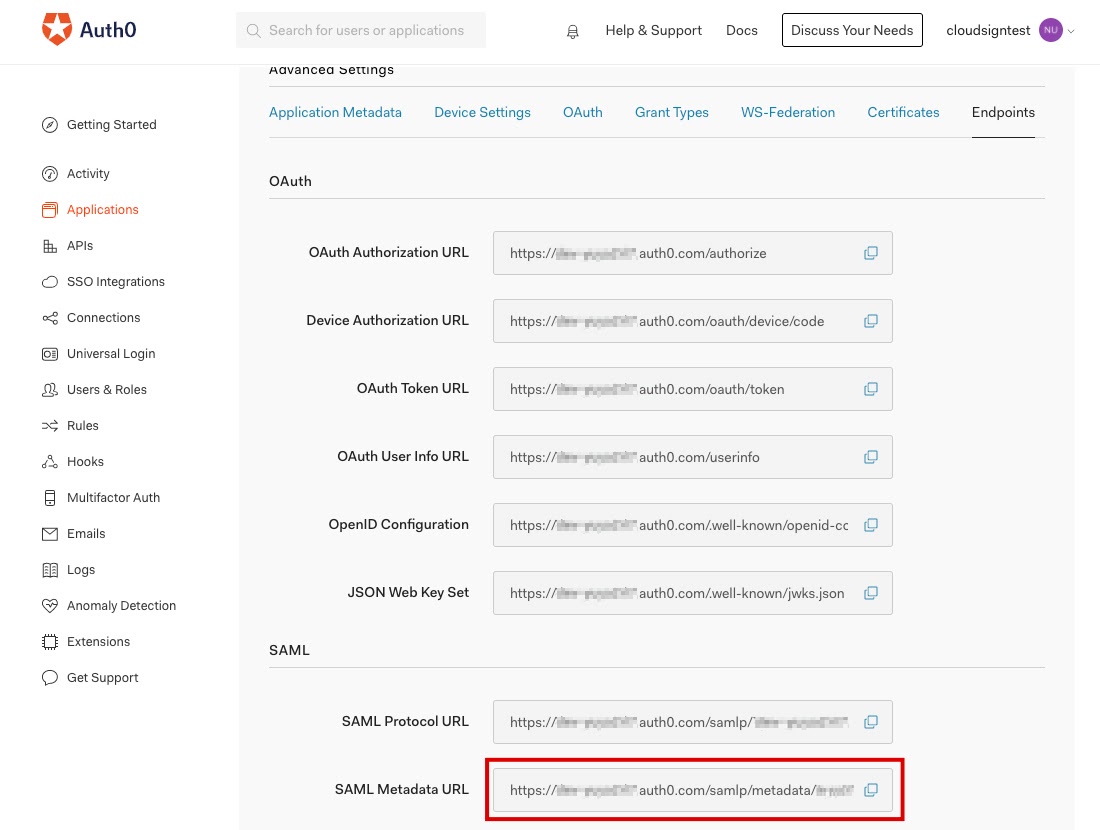
Task: Open the Grant Types tab
Action: click(x=671, y=112)
